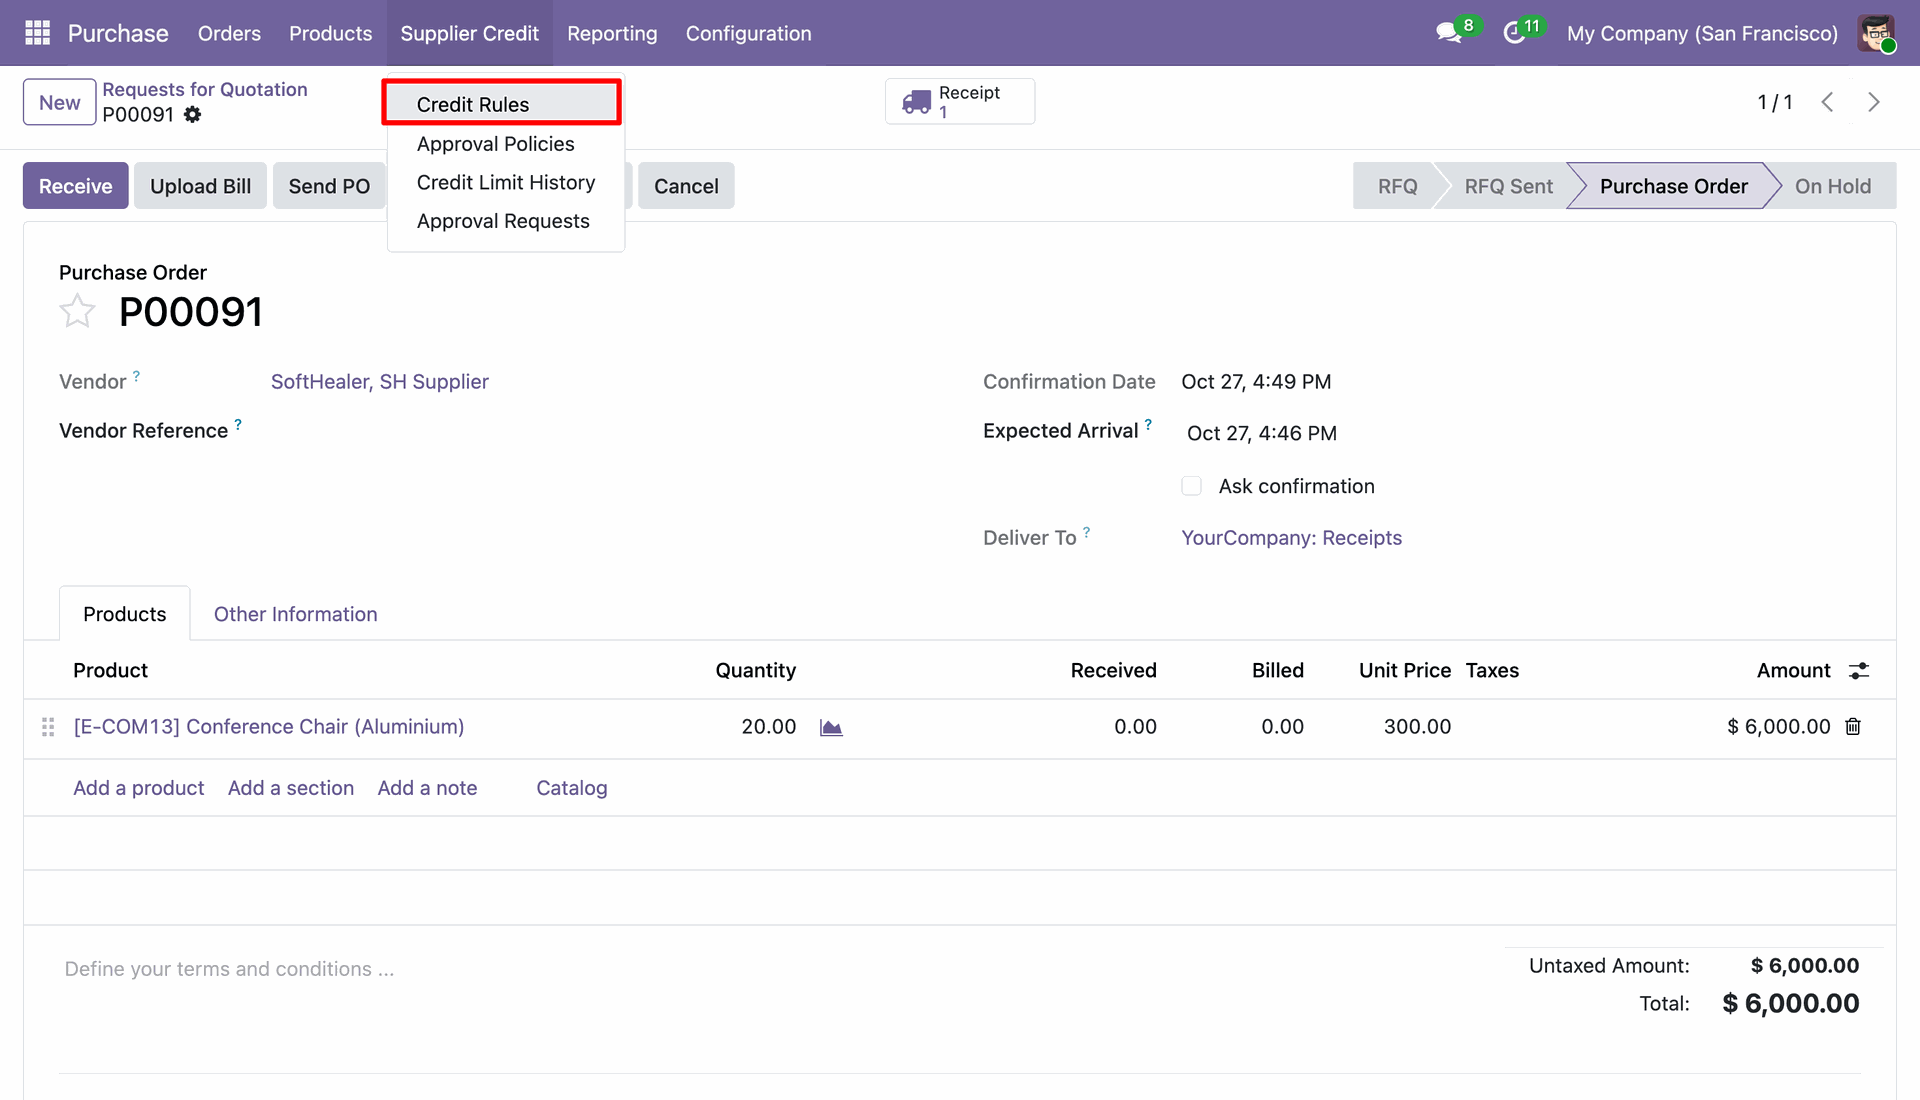Select the Products tab
The image size is (1920, 1100).
tap(124, 614)
